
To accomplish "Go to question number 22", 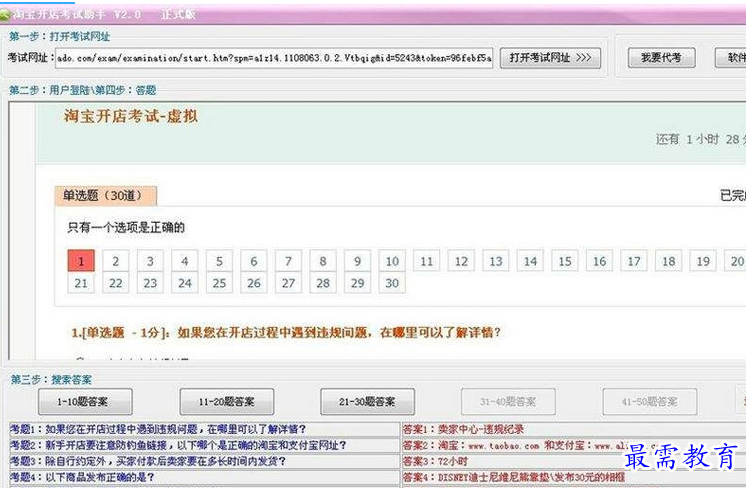I will pyautogui.click(x=116, y=283).
